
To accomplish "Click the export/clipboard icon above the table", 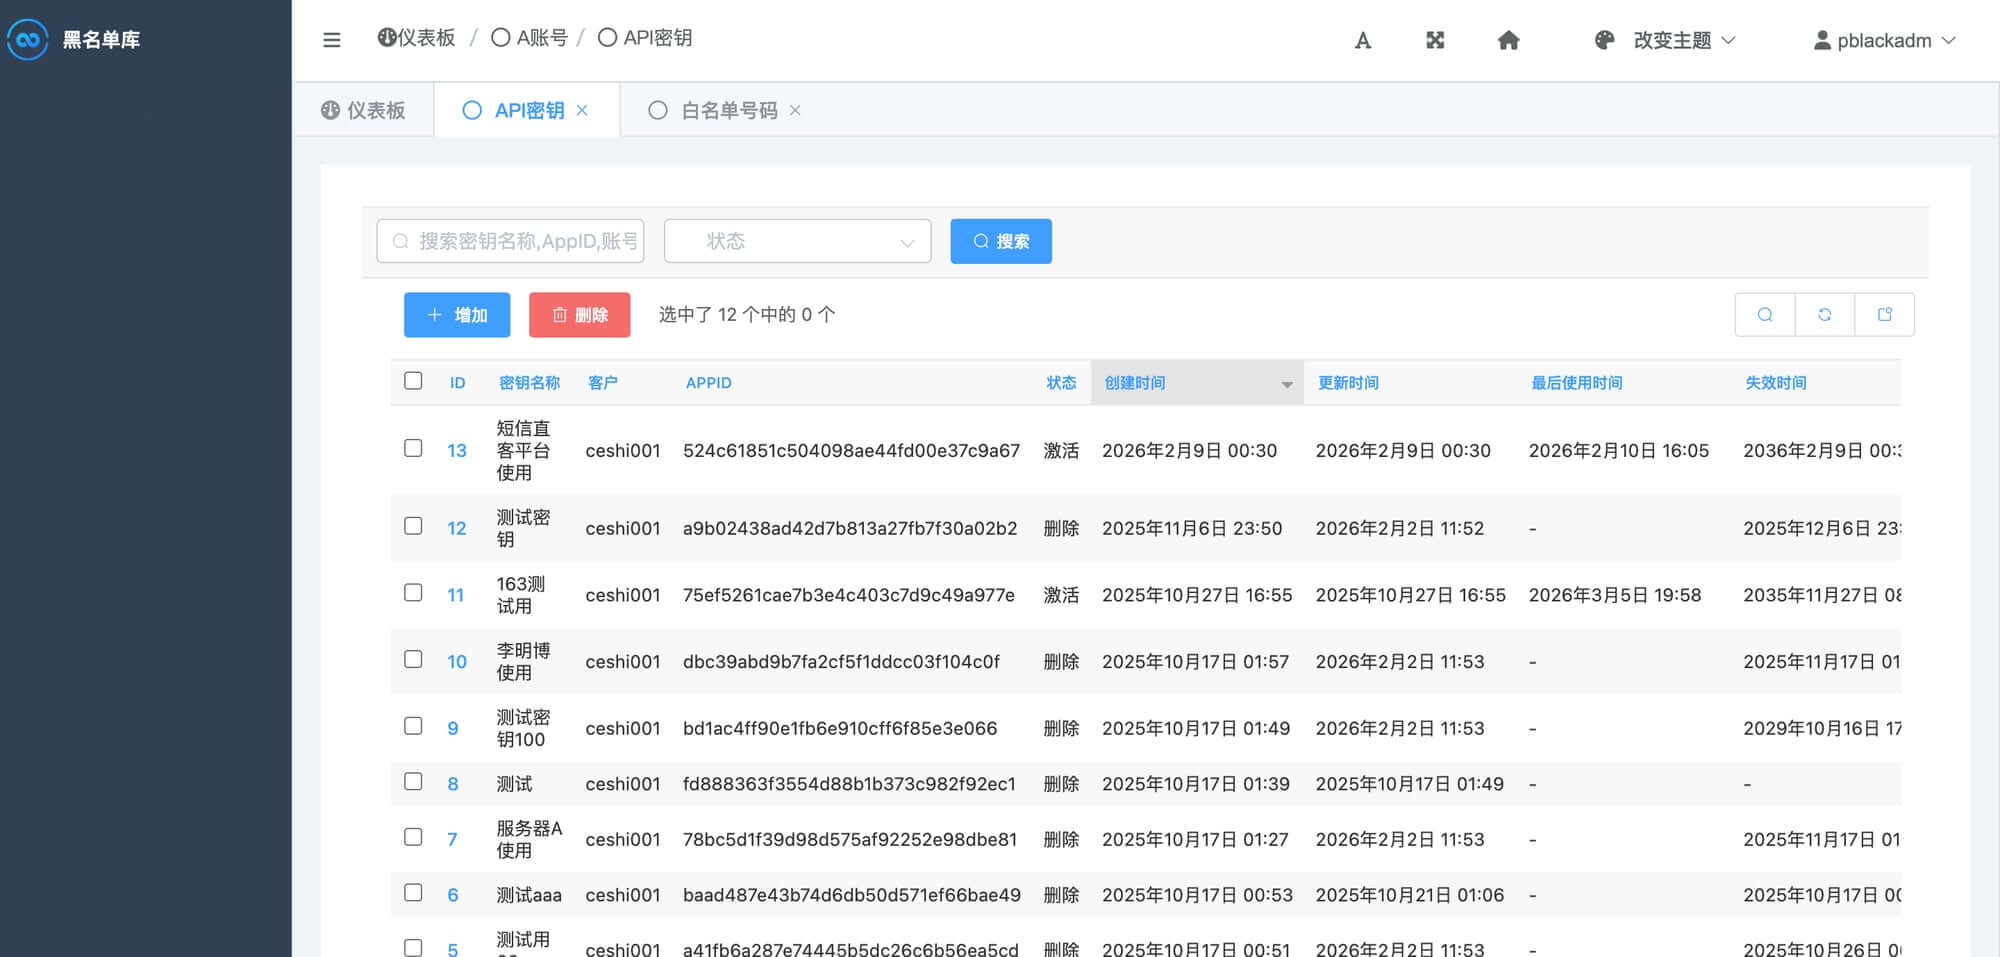I will 1885,314.
